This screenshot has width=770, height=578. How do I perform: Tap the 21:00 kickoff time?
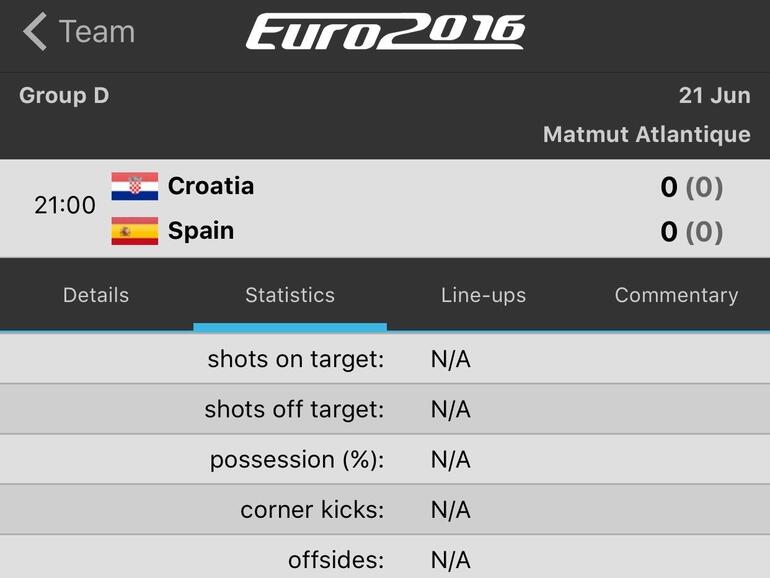[x=65, y=206]
